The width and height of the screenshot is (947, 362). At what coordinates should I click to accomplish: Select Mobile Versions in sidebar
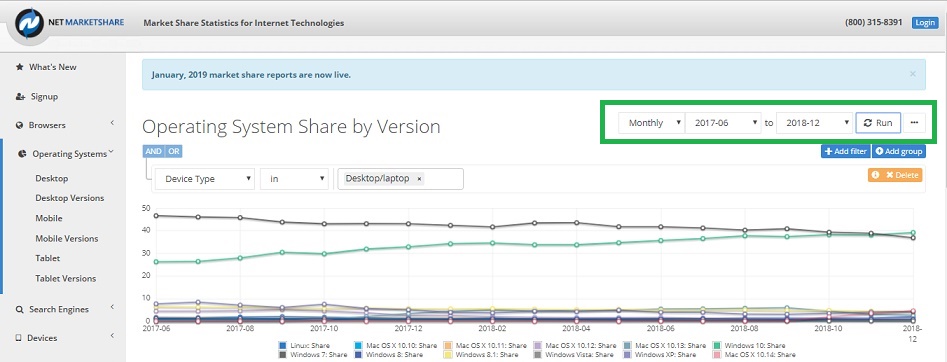[66, 238]
